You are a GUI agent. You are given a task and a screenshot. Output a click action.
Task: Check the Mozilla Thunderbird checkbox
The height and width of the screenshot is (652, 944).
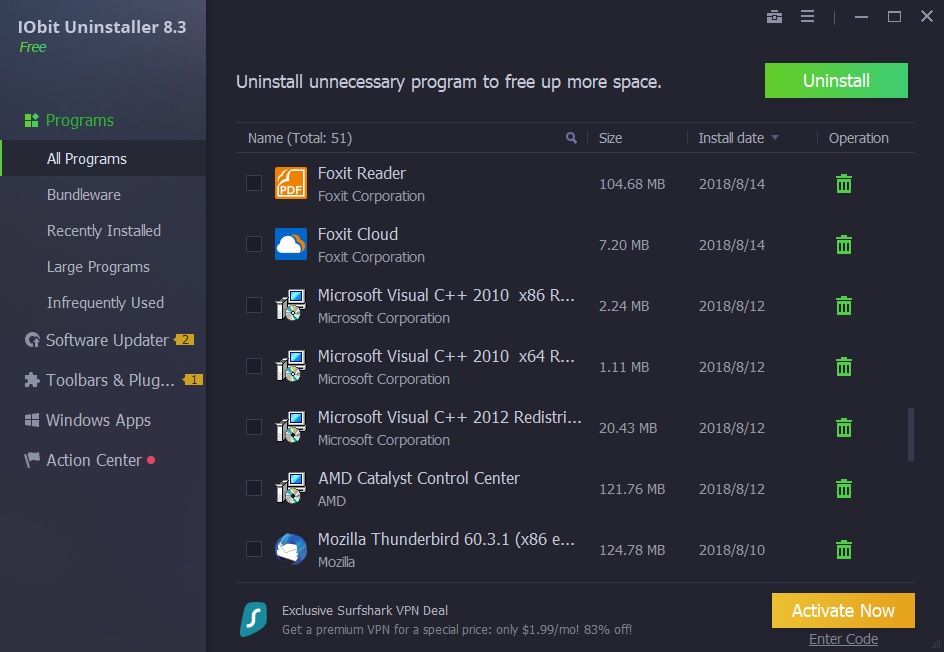pyautogui.click(x=254, y=548)
